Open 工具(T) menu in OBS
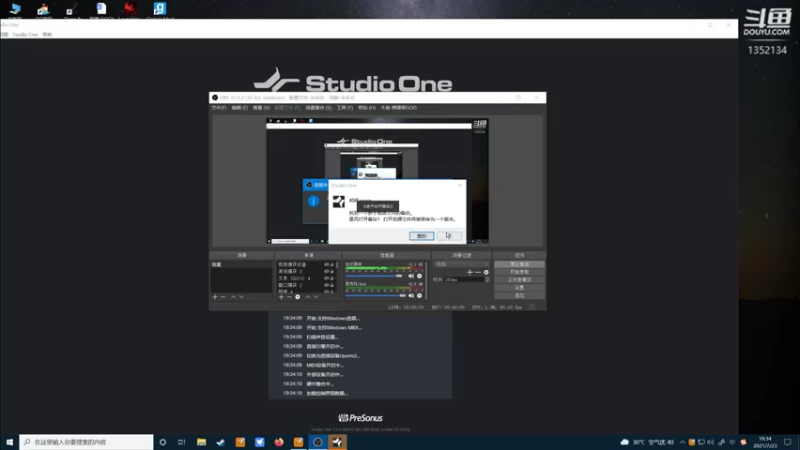800x450 pixels. pos(345,108)
